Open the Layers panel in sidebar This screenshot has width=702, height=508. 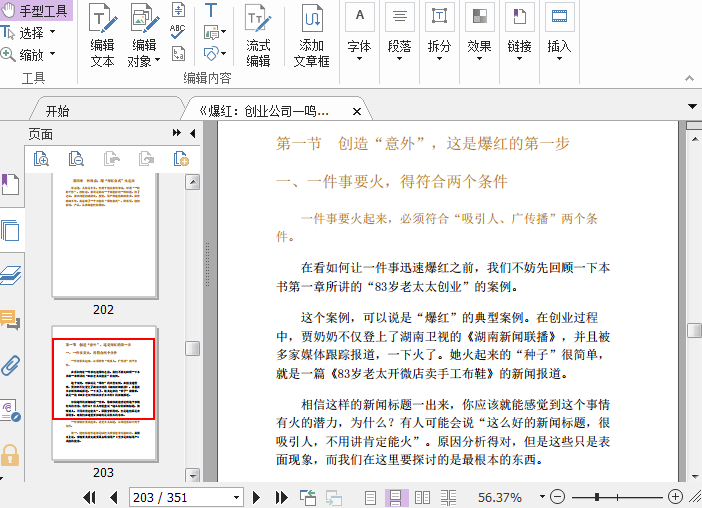coord(11,275)
